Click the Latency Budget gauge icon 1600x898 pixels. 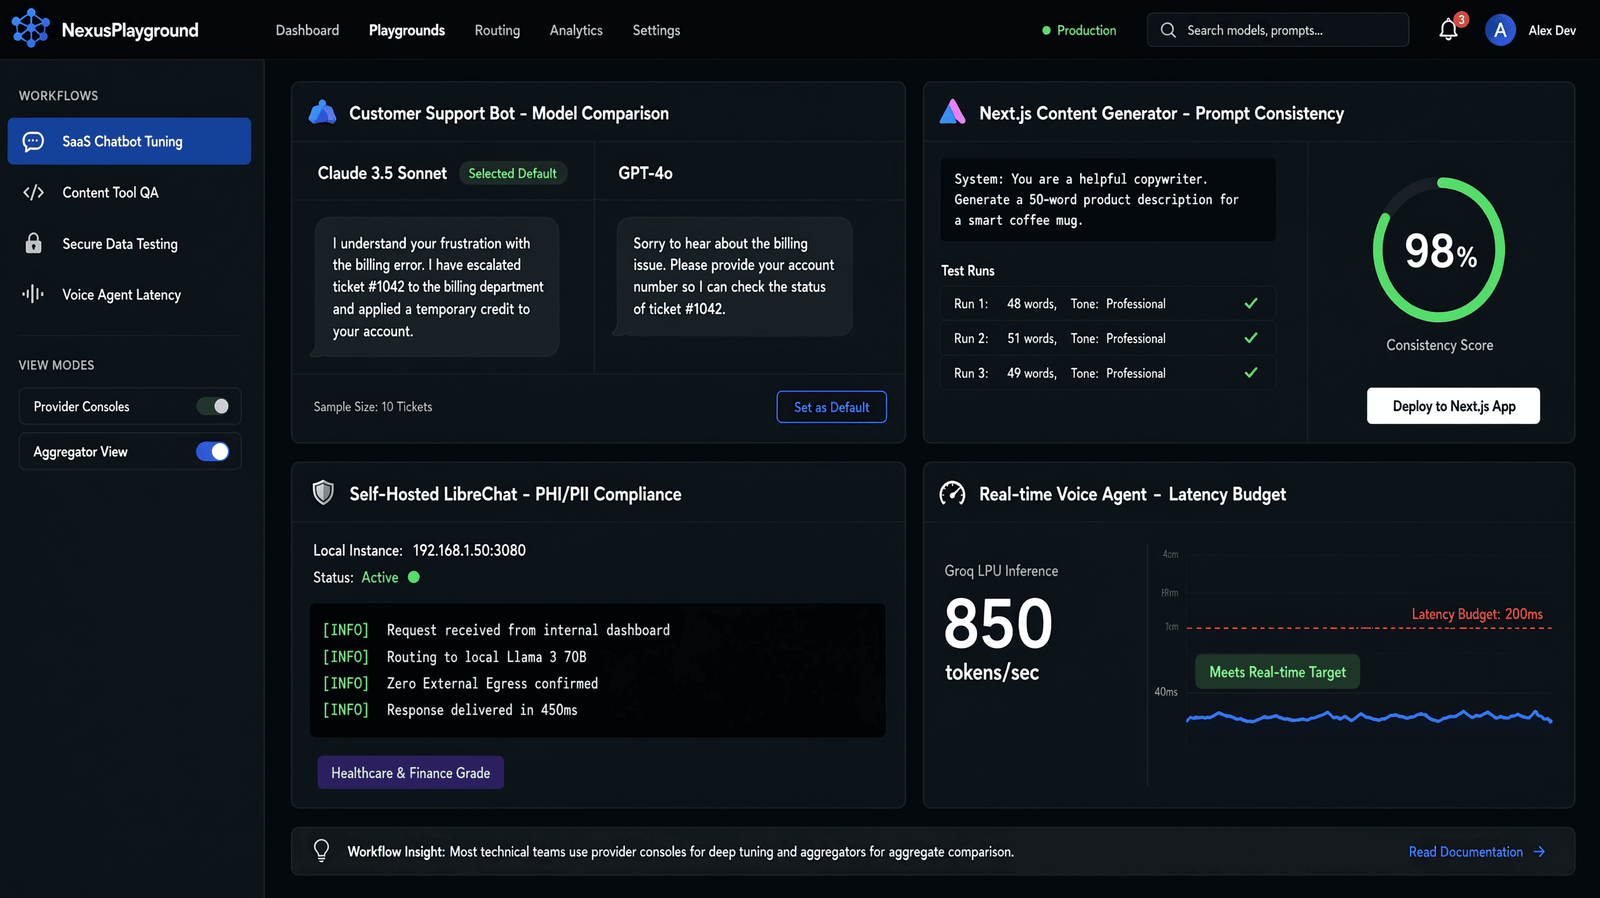(952, 493)
